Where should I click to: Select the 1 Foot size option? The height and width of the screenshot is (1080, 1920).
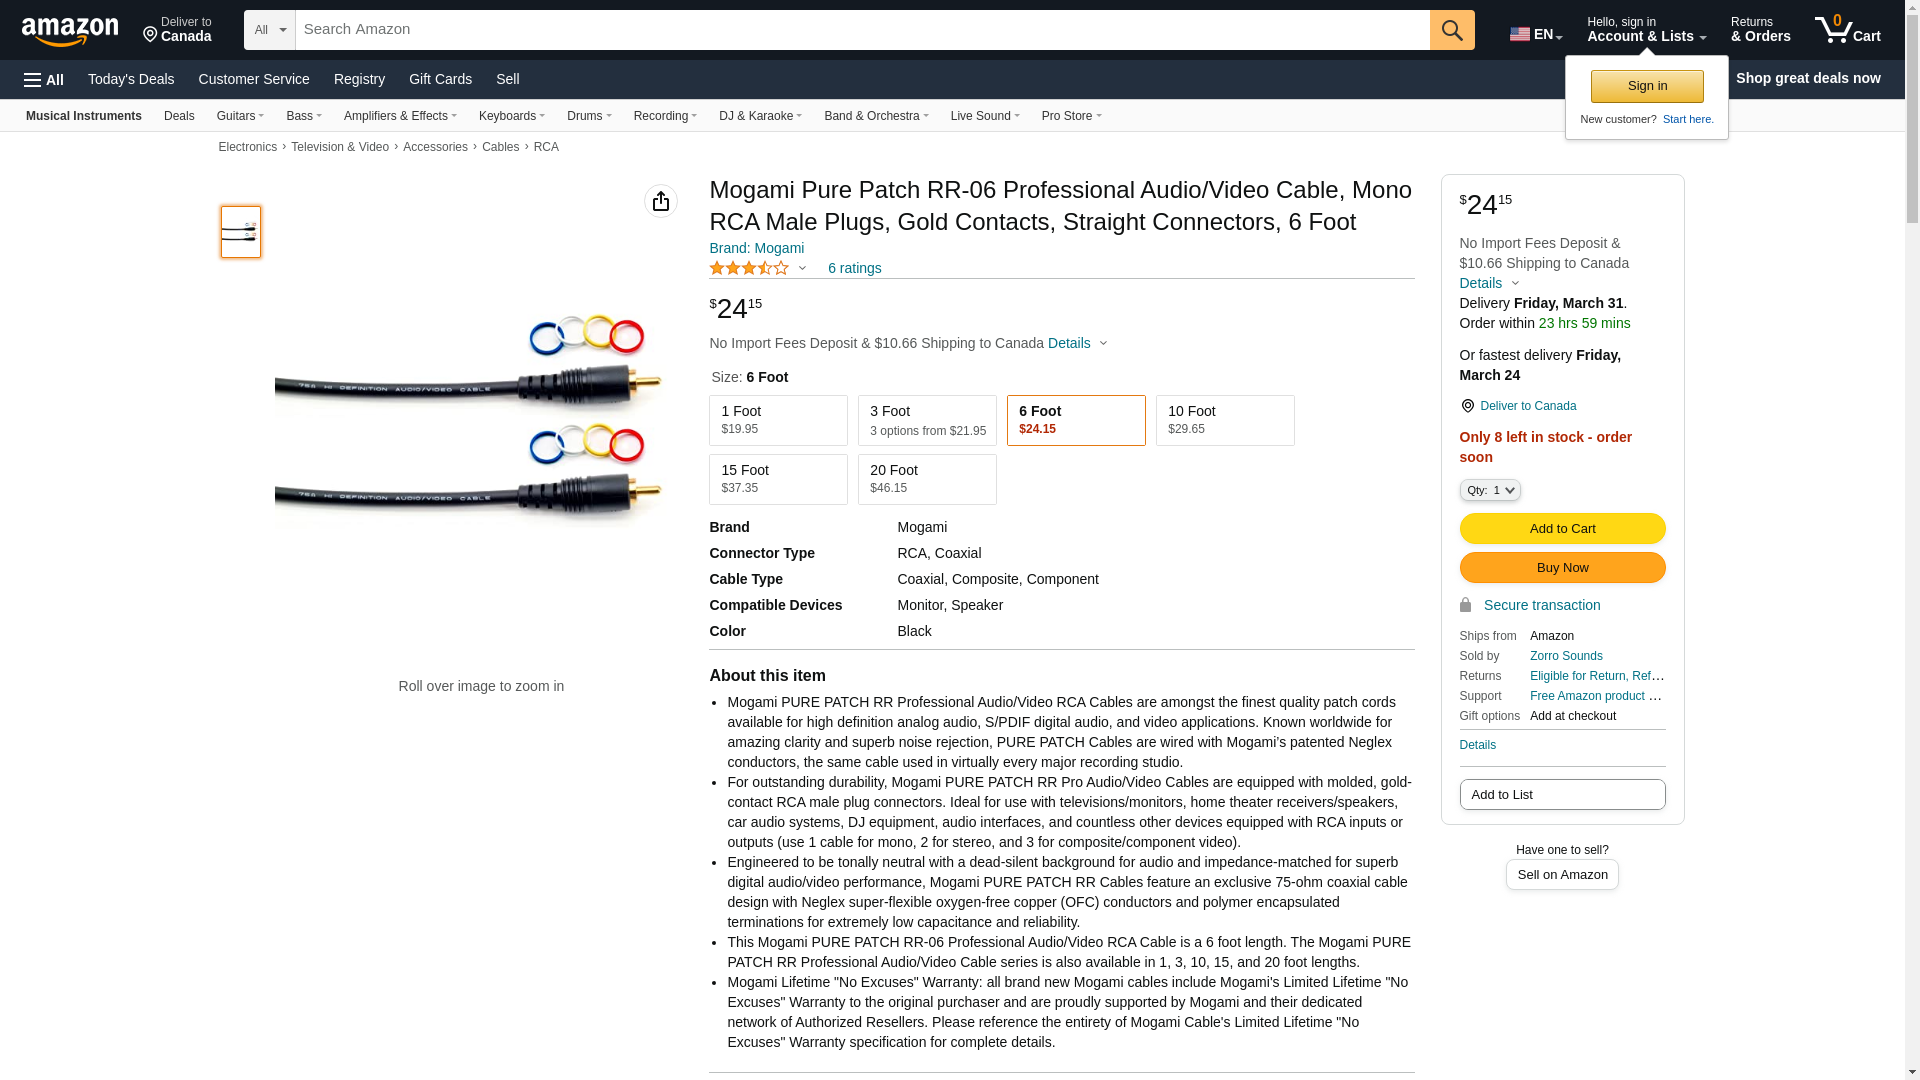point(778,420)
